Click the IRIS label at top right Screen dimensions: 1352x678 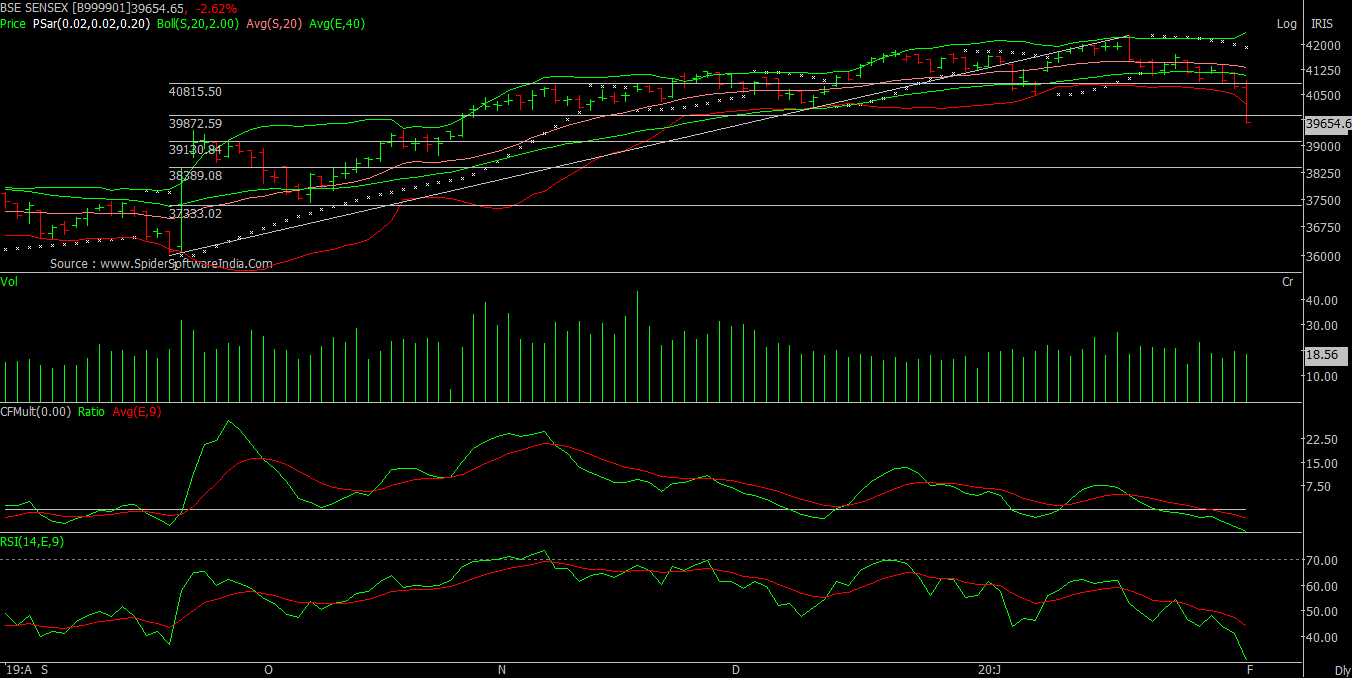tap(1322, 23)
